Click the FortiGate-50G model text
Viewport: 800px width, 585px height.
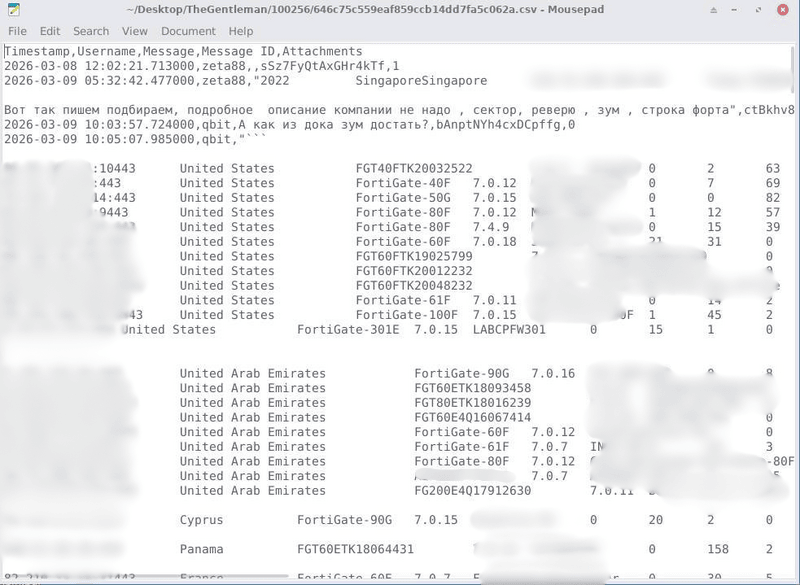coord(403,198)
